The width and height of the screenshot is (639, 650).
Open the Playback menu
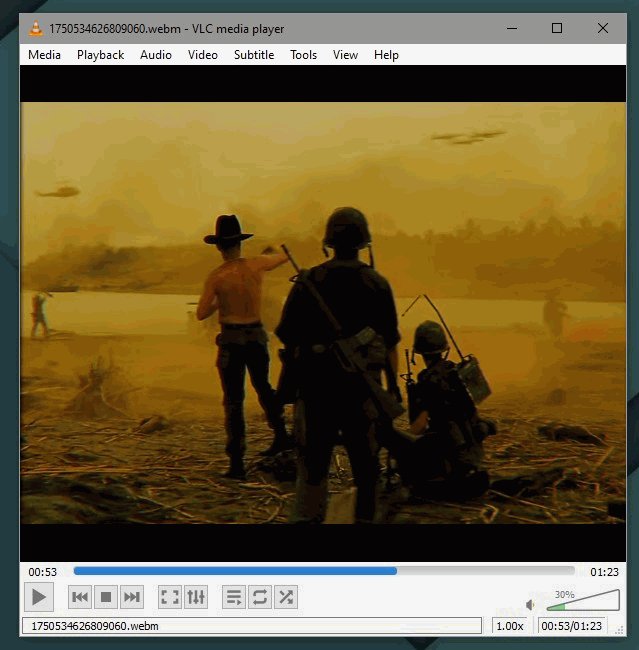click(x=100, y=55)
